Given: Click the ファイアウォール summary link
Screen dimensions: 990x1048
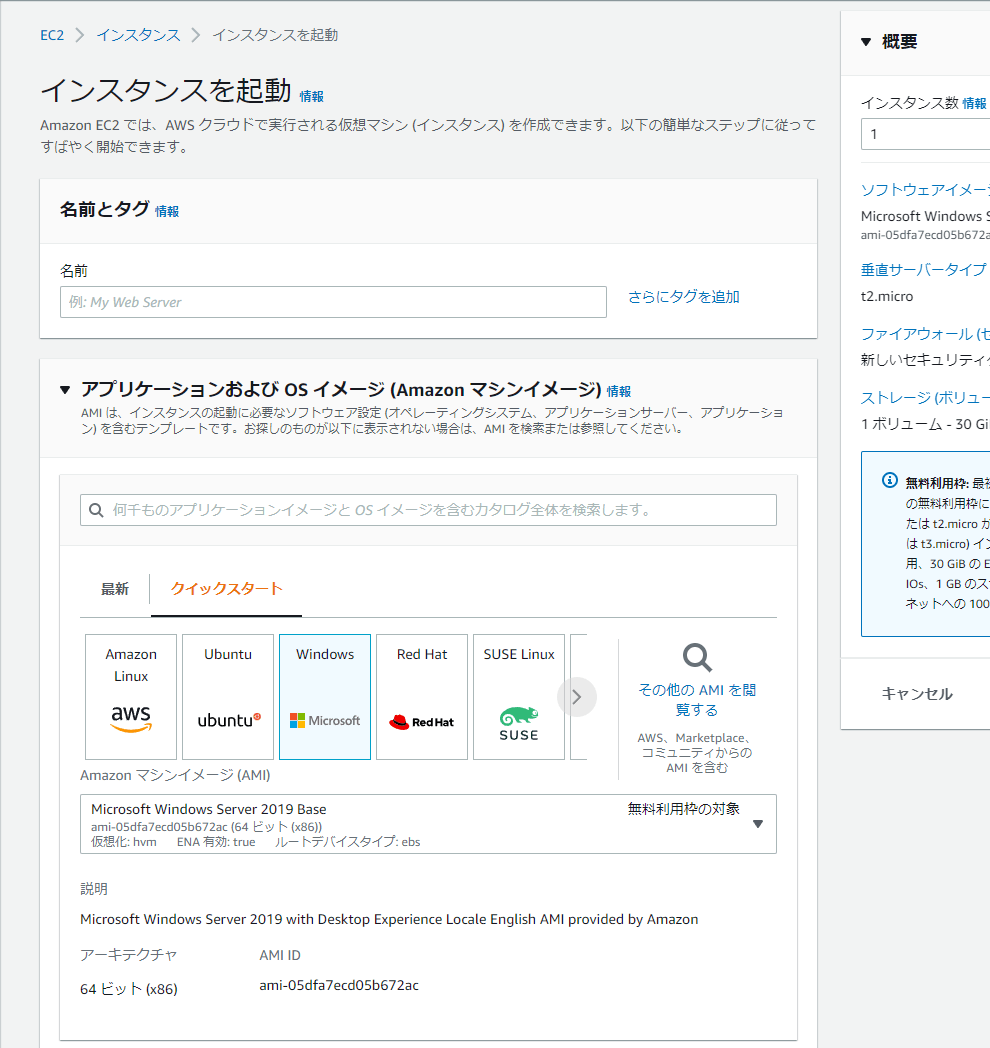Looking at the screenshot, I should click(925, 334).
